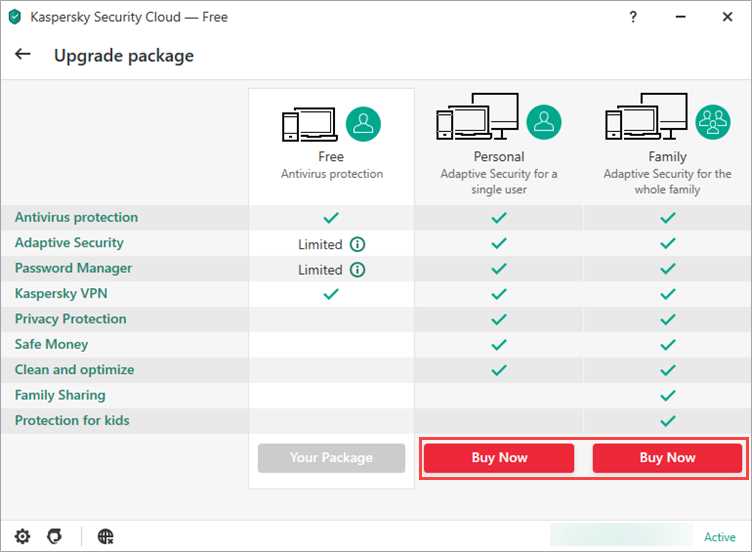Select the Family Sharing feature label

point(60,395)
